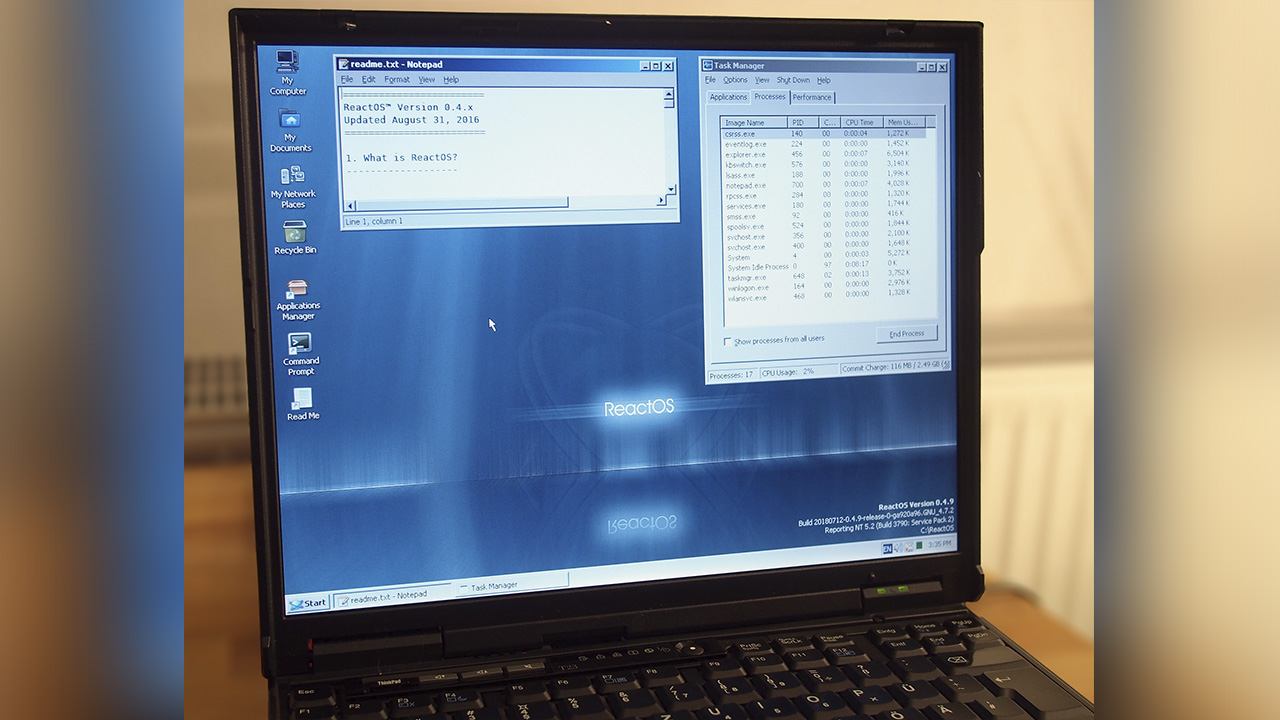
Task: Open the Start menu button
Action: tap(307, 603)
